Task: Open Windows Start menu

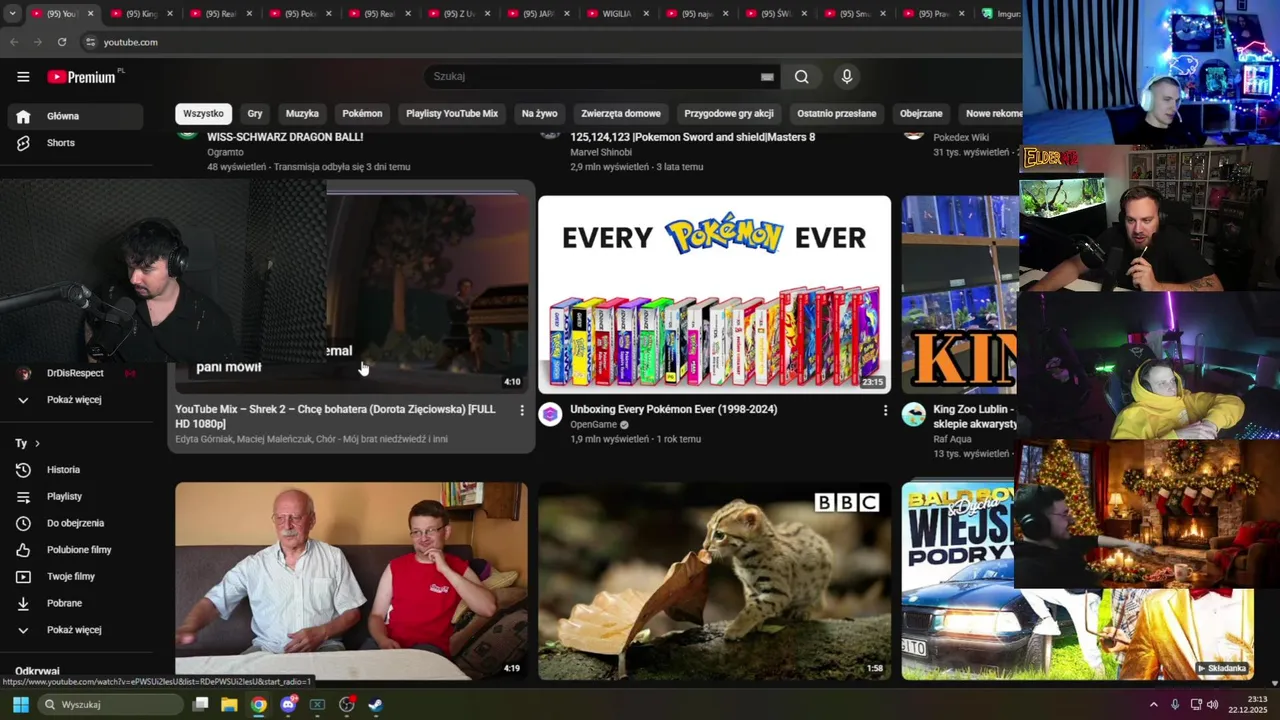Action: (x=20, y=705)
